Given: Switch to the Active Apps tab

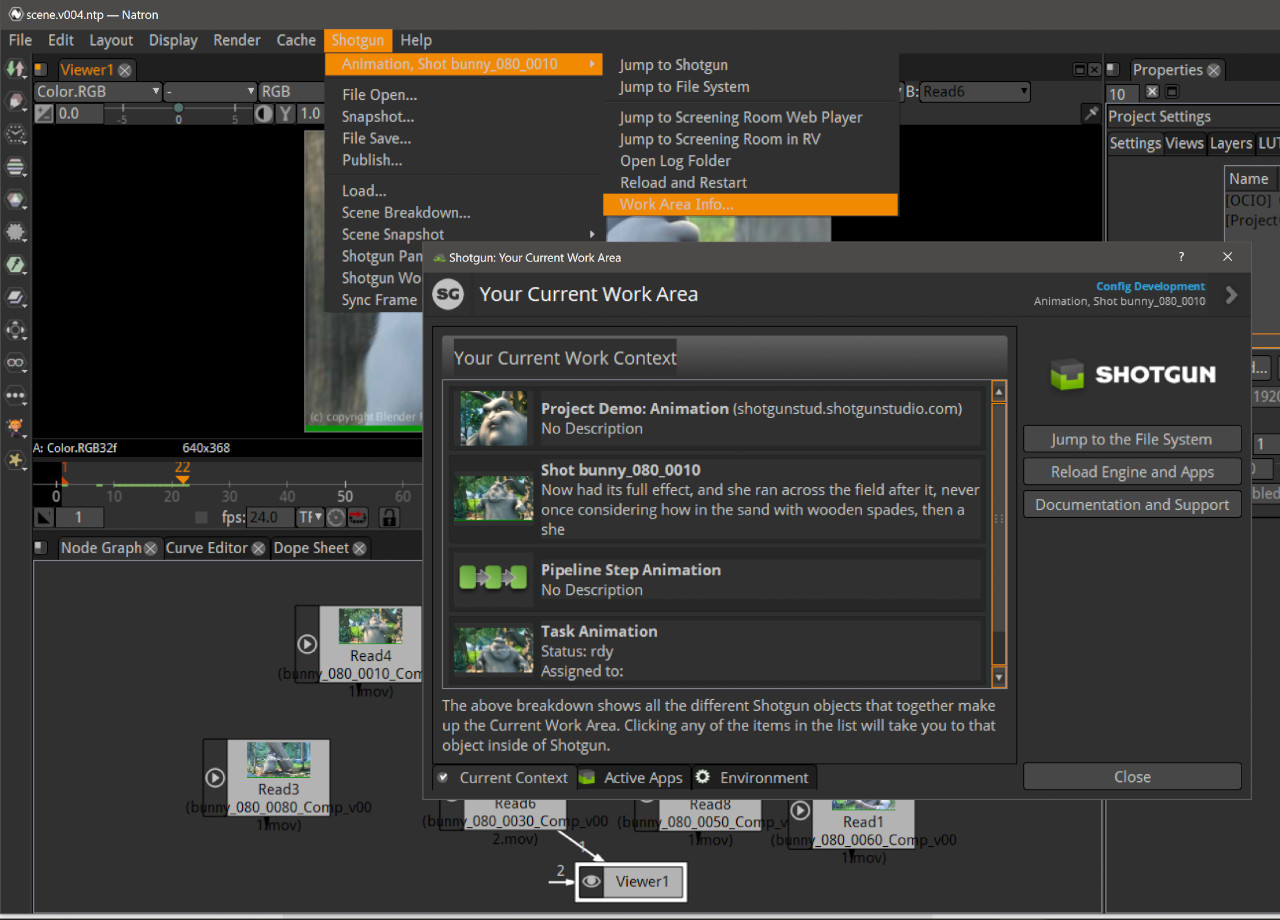Looking at the screenshot, I should click(x=632, y=777).
